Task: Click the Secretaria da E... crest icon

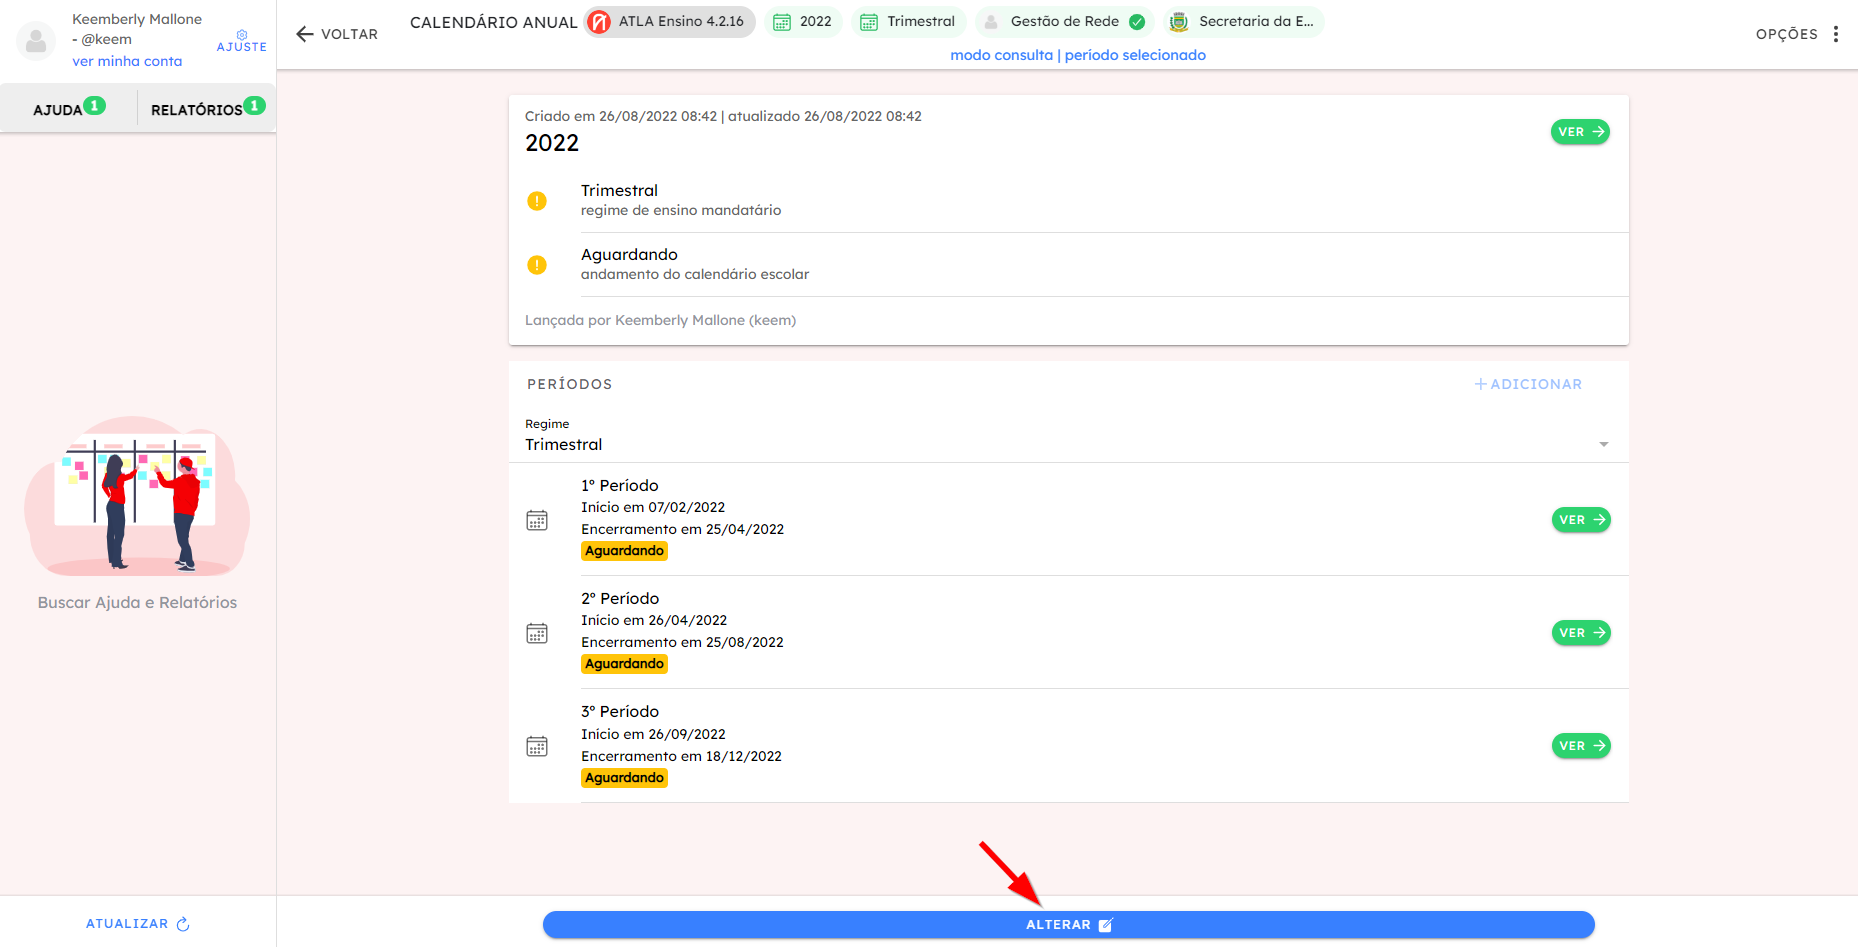Action: [x=1179, y=22]
